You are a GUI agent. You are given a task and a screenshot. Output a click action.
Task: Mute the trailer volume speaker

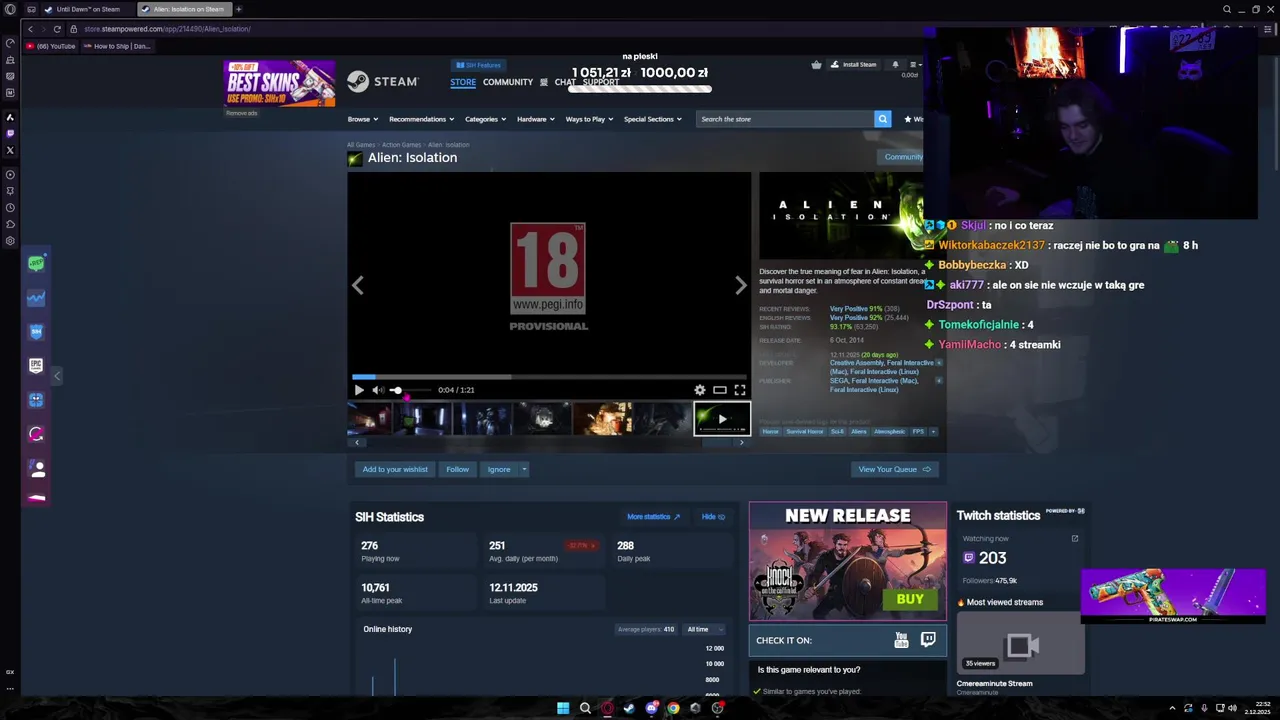coord(377,390)
